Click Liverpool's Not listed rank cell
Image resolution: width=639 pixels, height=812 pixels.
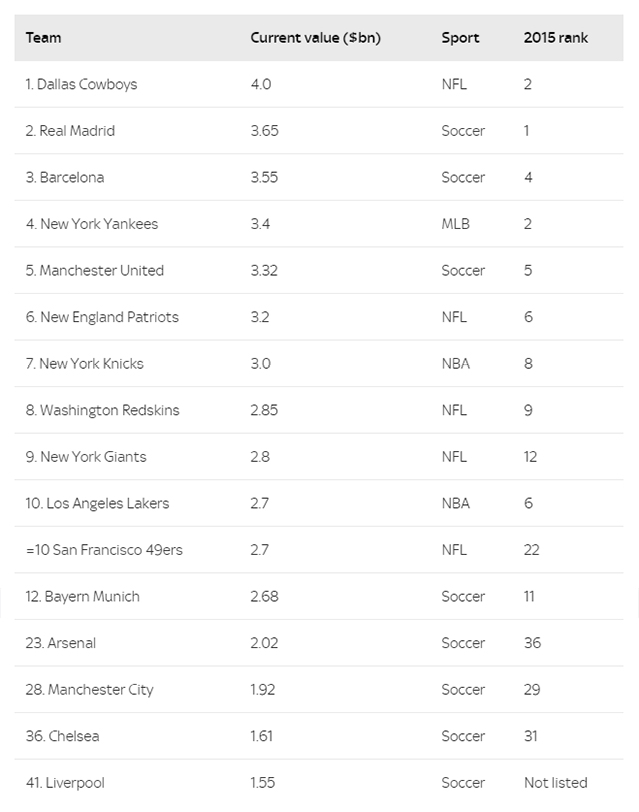[x=556, y=782]
